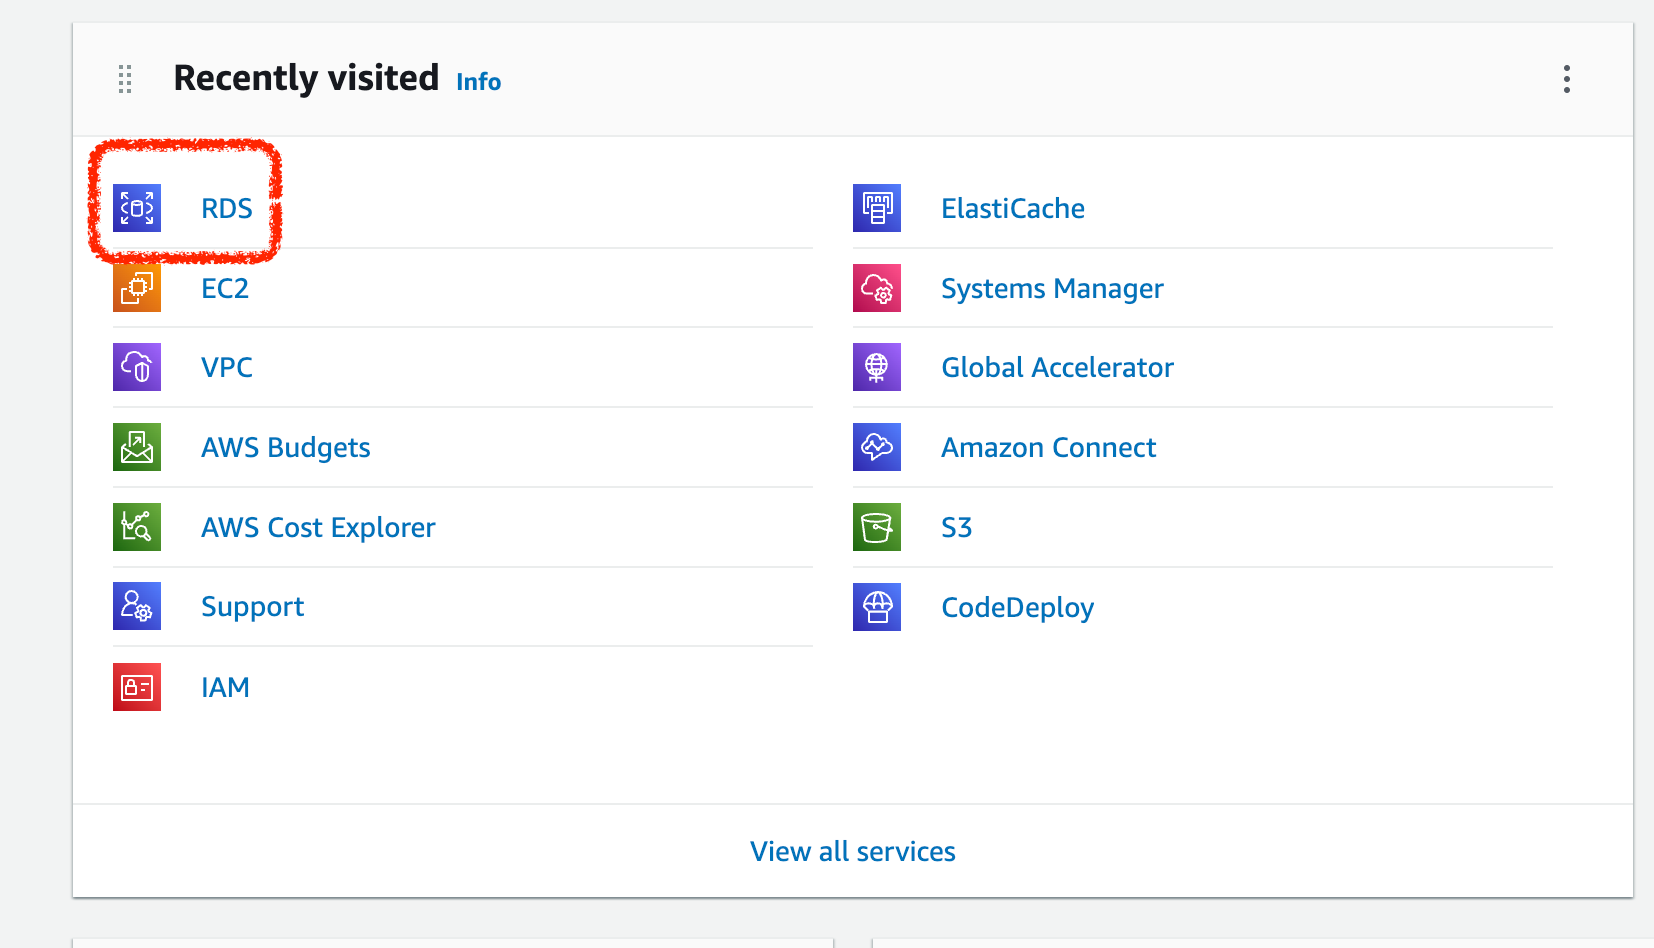Click the AWS Budgets envelope icon
This screenshot has height=948, width=1654.
pyautogui.click(x=137, y=447)
